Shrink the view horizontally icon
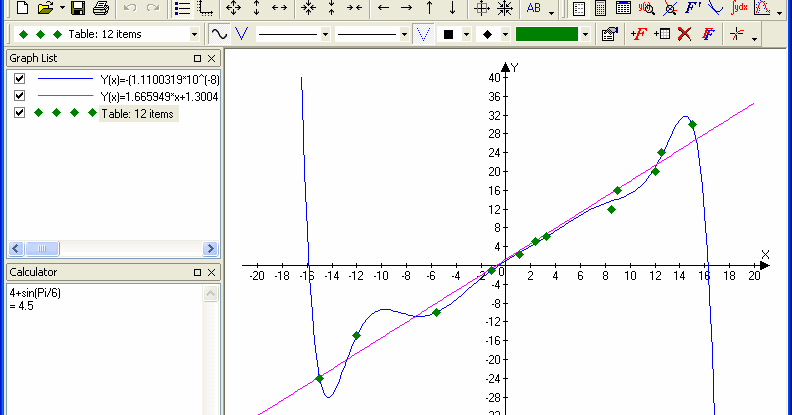Image resolution: width=792 pixels, height=415 pixels. pos(355,8)
